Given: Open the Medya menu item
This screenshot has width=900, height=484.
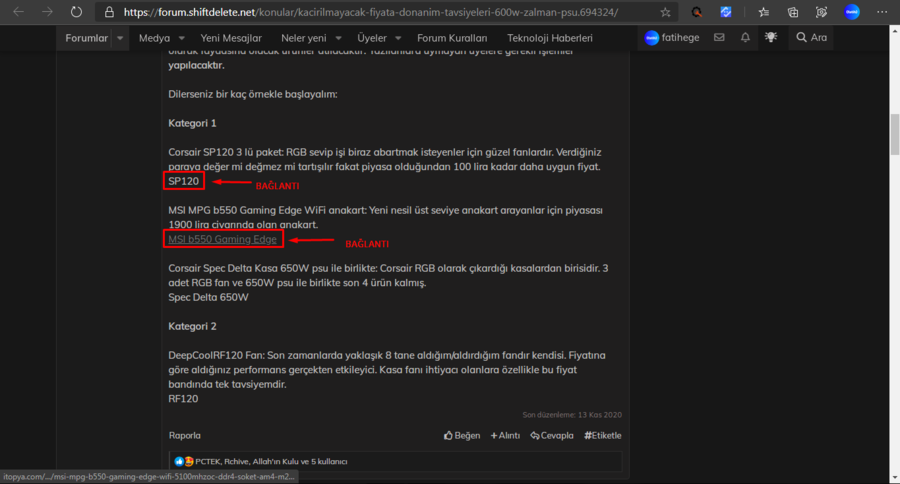Looking at the screenshot, I should pos(154,38).
